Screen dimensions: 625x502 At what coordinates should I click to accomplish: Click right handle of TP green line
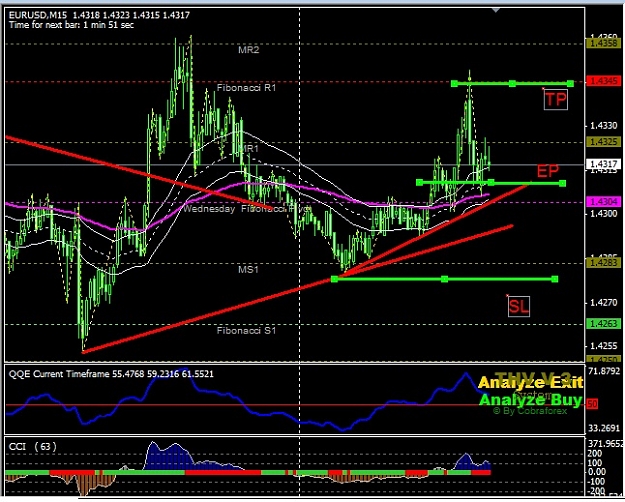(570, 83)
